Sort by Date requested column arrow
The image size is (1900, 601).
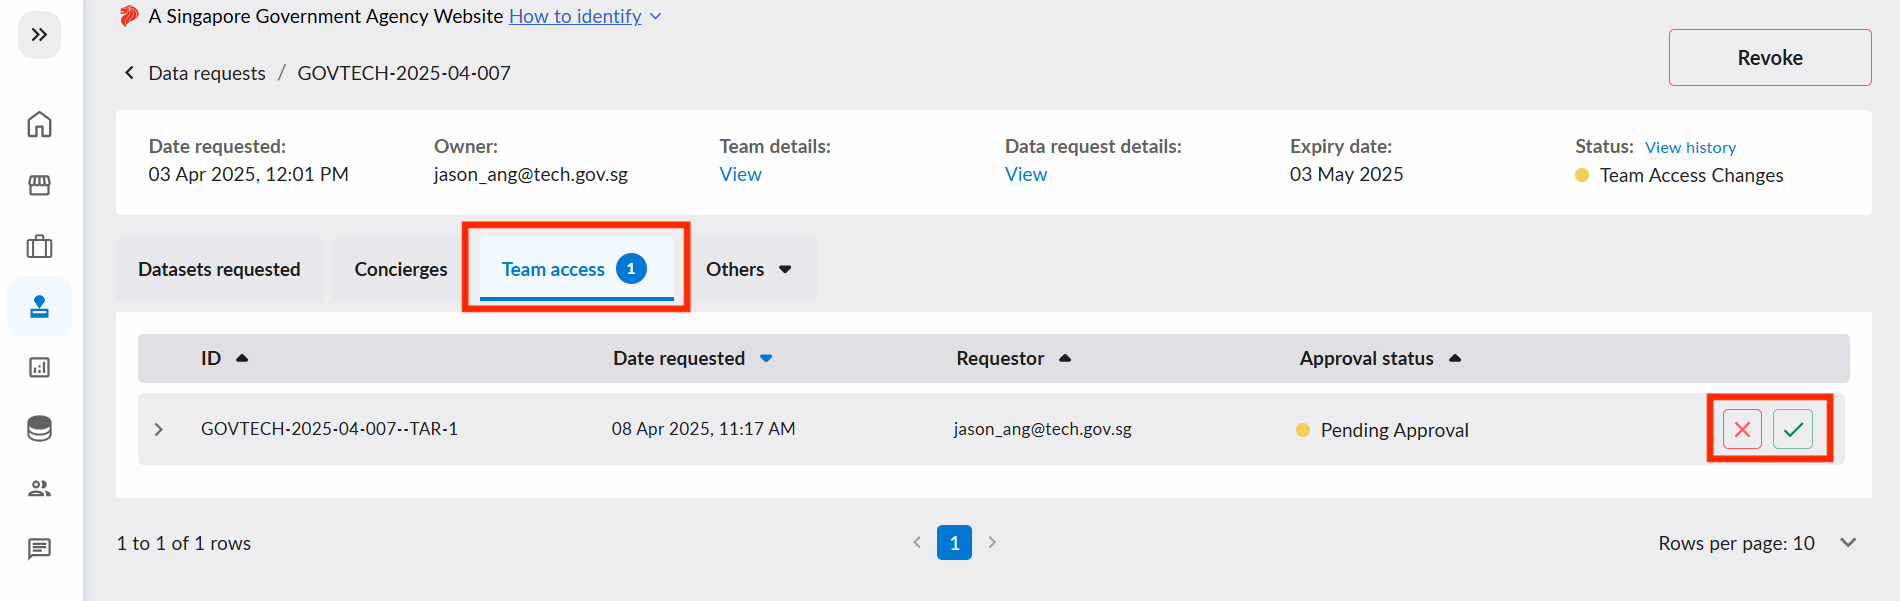(766, 358)
